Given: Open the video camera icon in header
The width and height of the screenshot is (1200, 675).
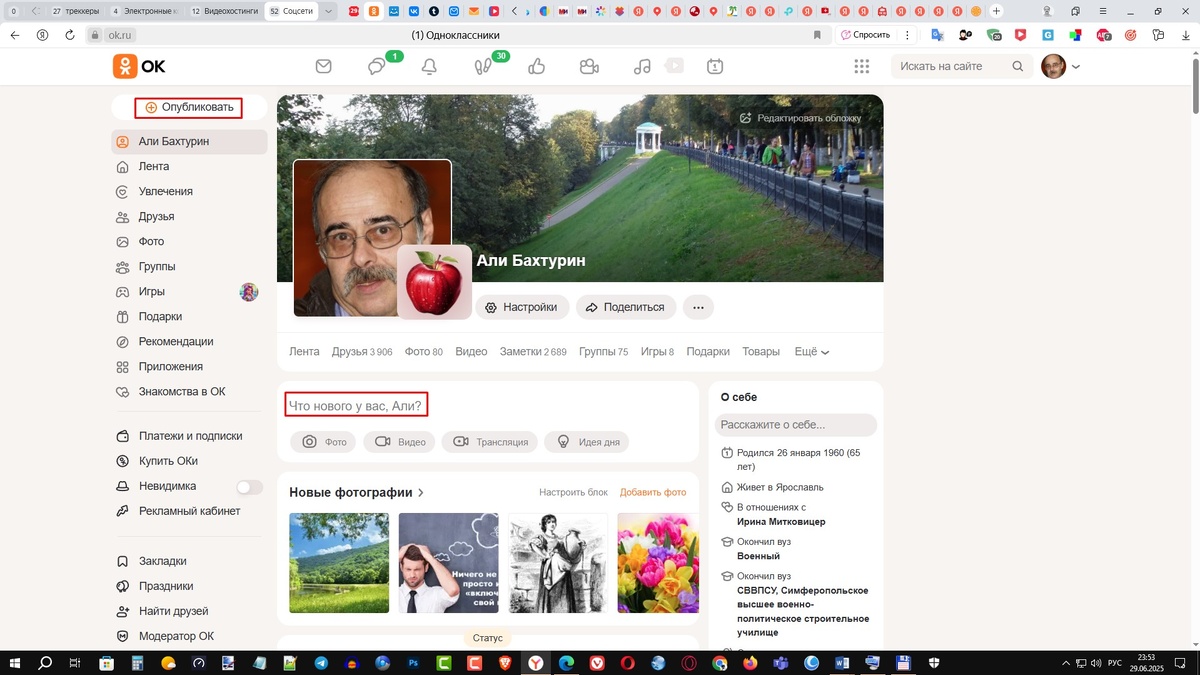Looking at the screenshot, I should click(589, 67).
